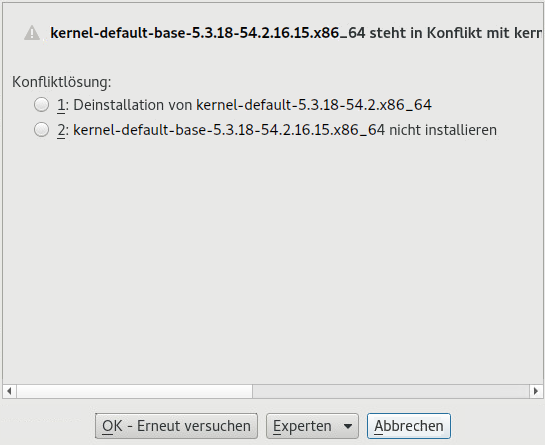Image resolution: width=545 pixels, height=445 pixels.
Task: Click the empty area below the conflict options
Action: (272, 261)
